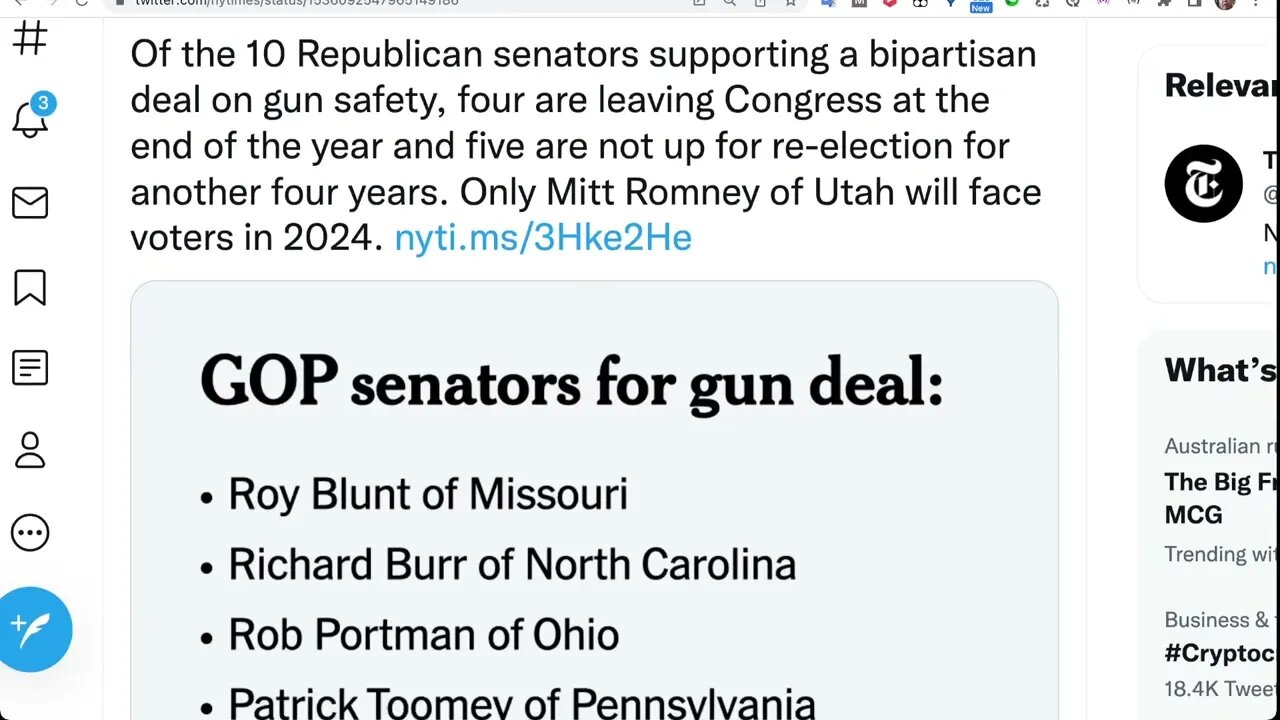Viewport: 1280px width, 720px height.
Task: Bookmark this page with star icon
Action: click(790, 3)
